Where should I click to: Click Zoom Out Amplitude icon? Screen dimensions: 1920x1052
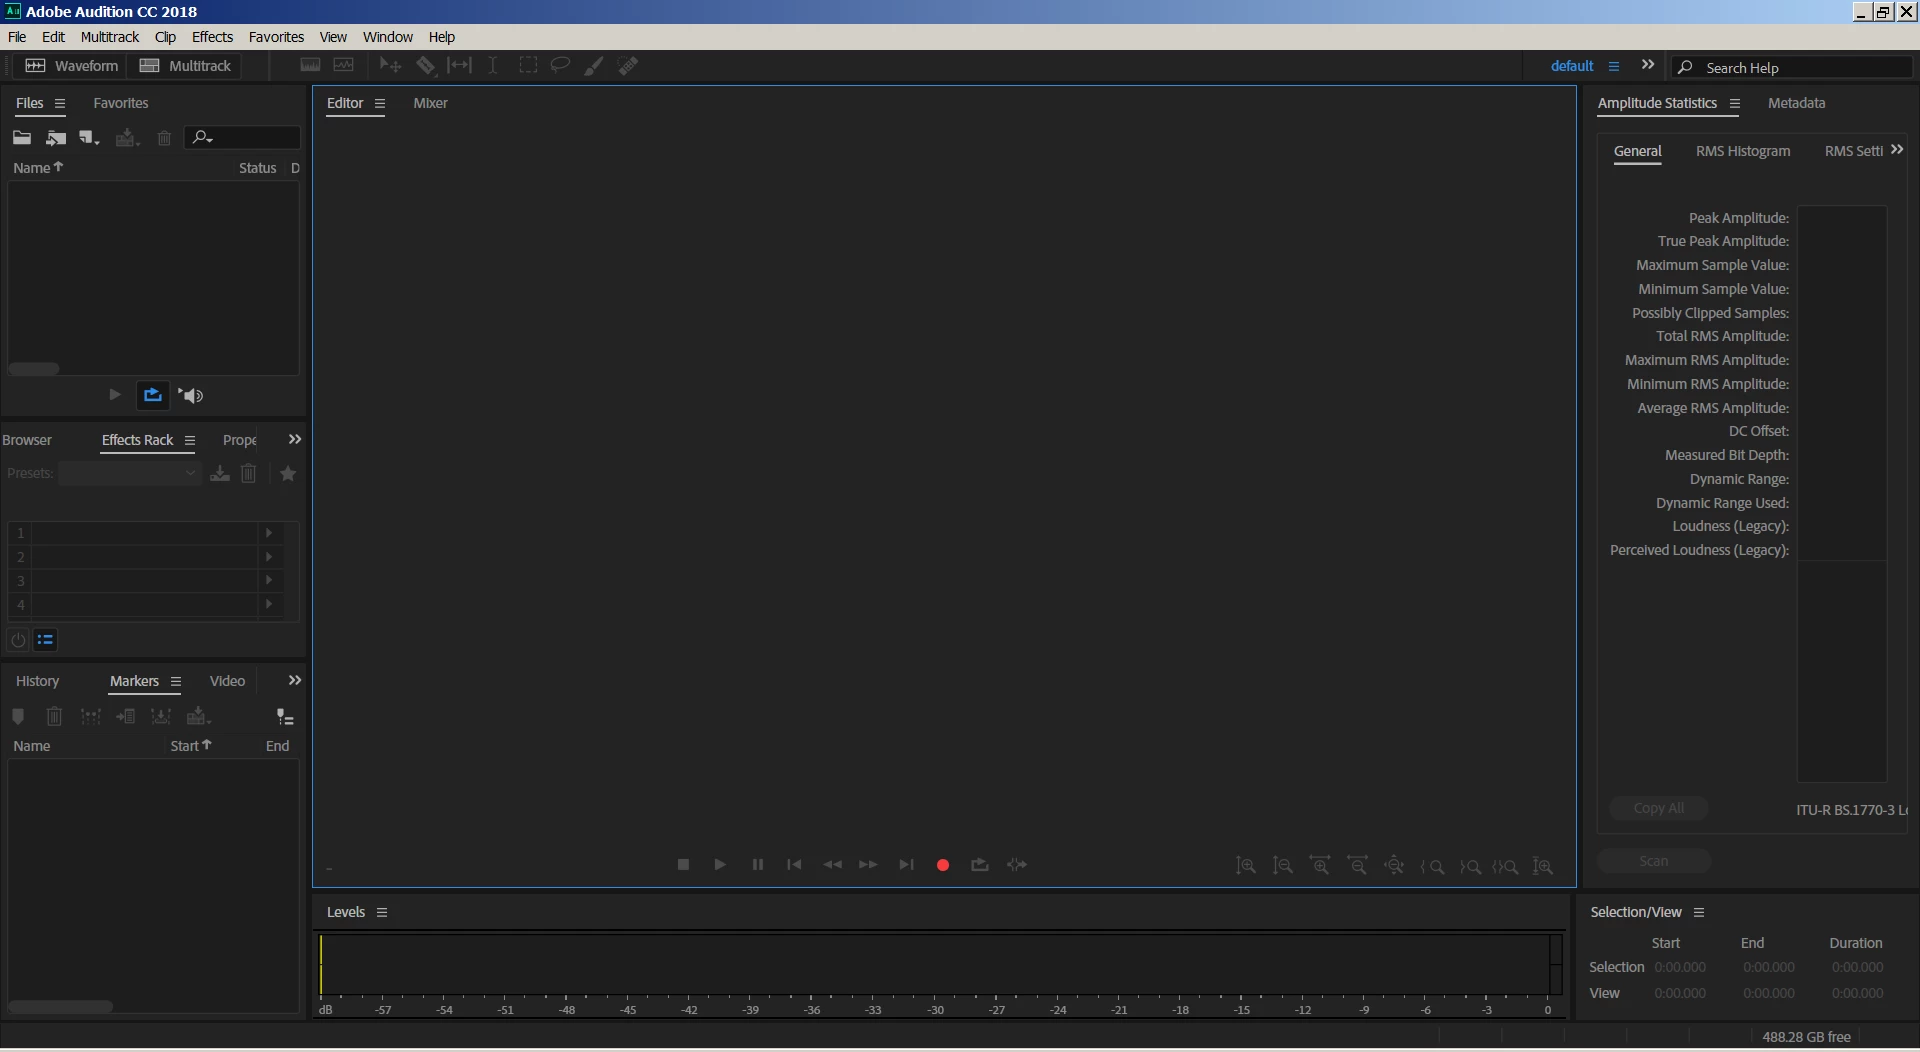point(1283,866)
